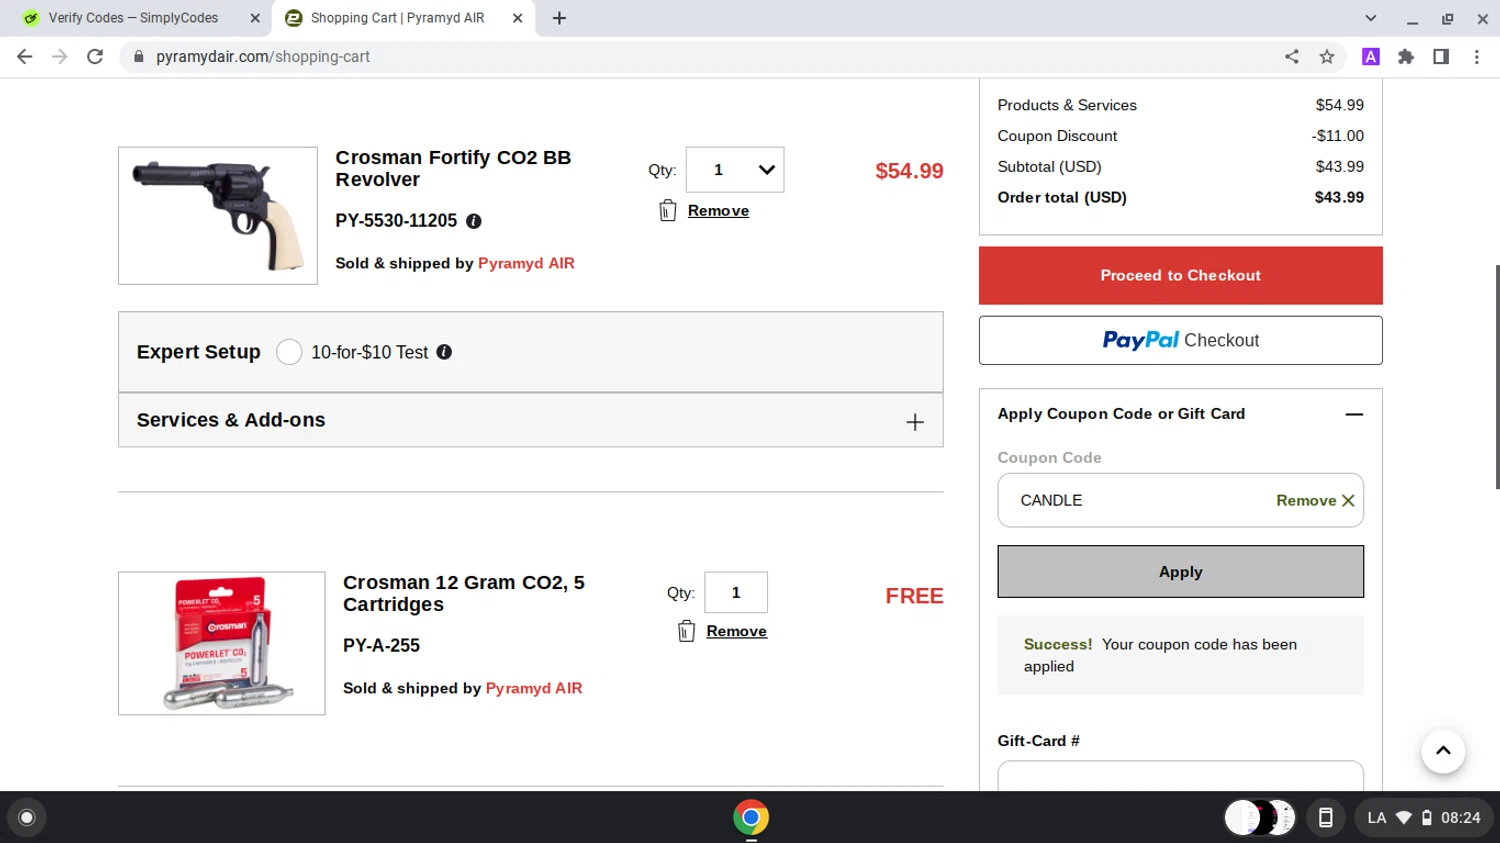Click the Apply coupon button
Image resolution: width=1500 pixels, height=843 pixels.
[x=1180, y=572]
